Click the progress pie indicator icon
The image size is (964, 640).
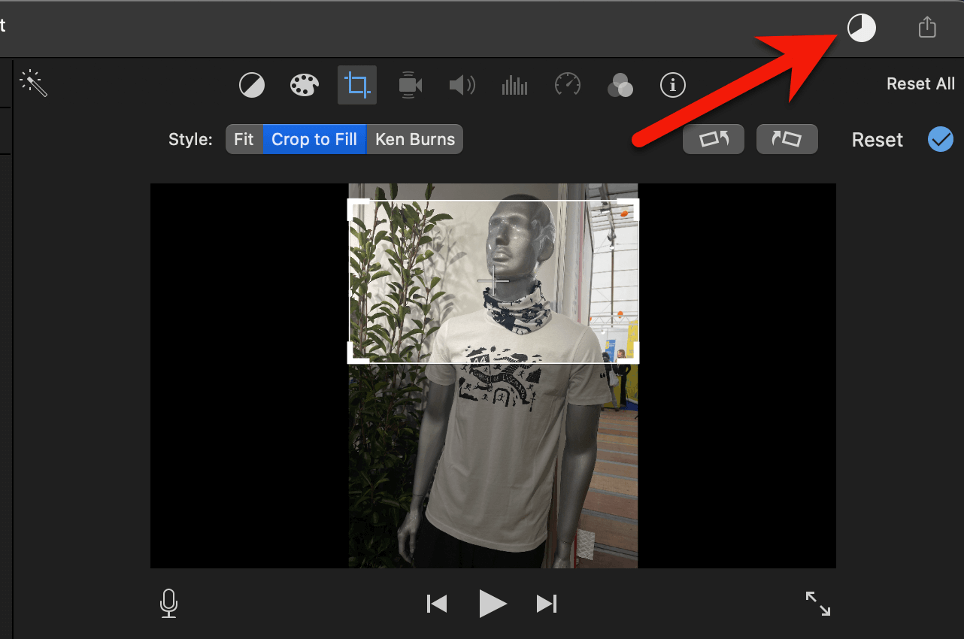tap(861, 28)
